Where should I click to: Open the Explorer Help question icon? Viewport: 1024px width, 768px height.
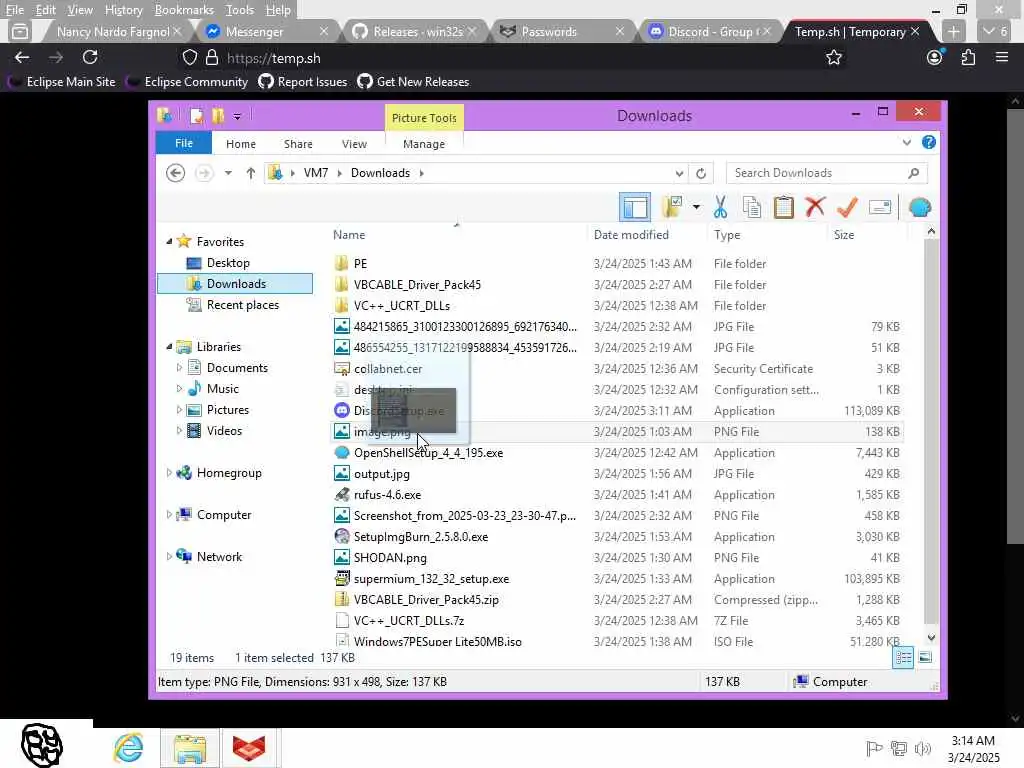[929, 142]
